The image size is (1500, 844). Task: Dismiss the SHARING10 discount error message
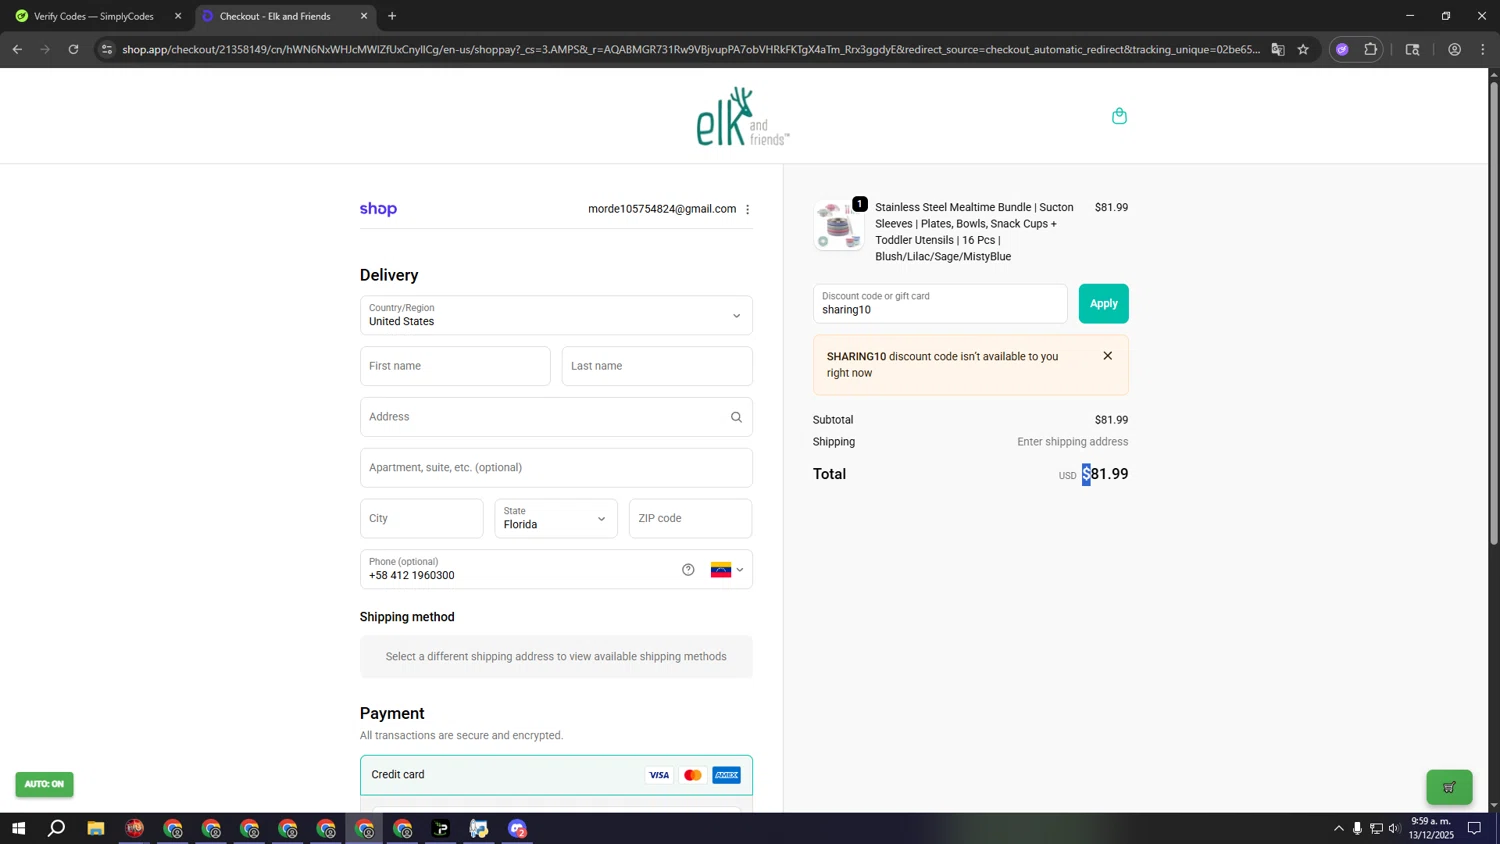[1107, 356]
